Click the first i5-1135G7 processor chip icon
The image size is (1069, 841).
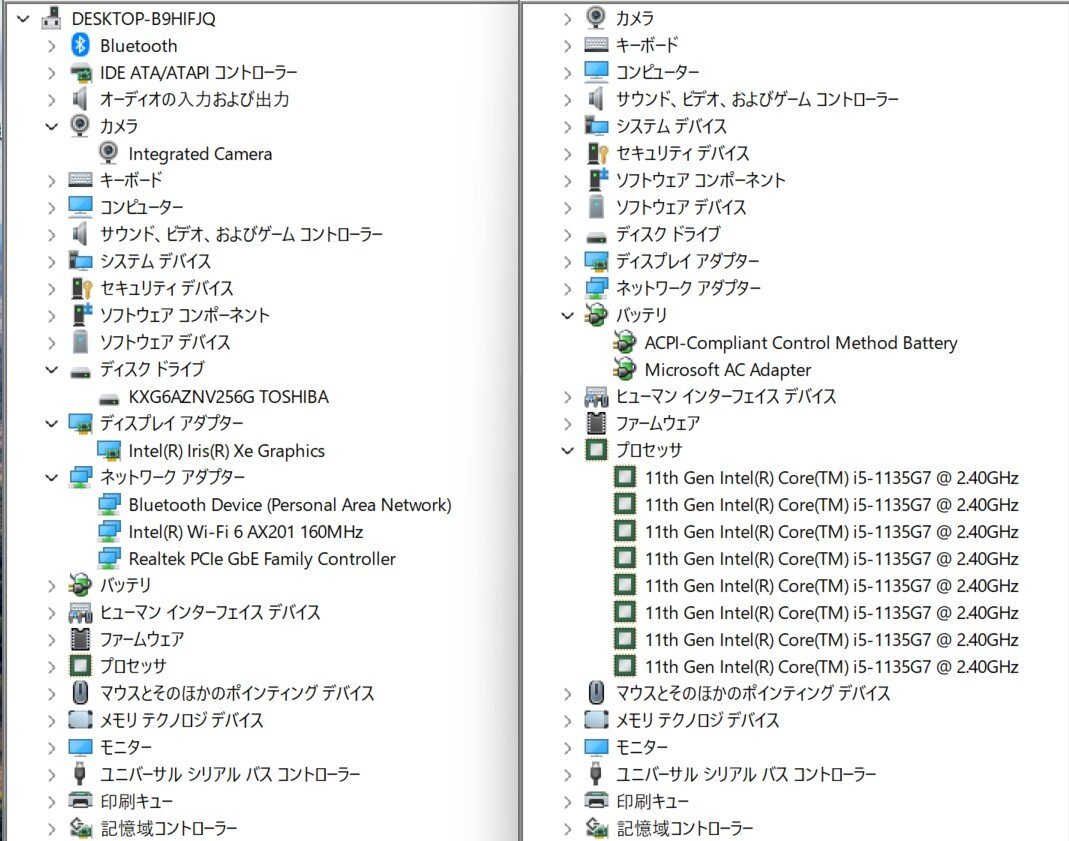(x=624, y=477)
